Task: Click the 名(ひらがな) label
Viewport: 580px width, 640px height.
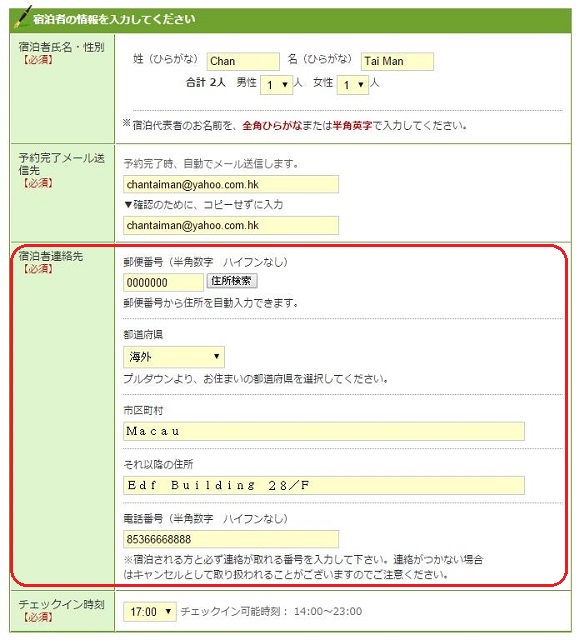Action: tap(320, 59)
